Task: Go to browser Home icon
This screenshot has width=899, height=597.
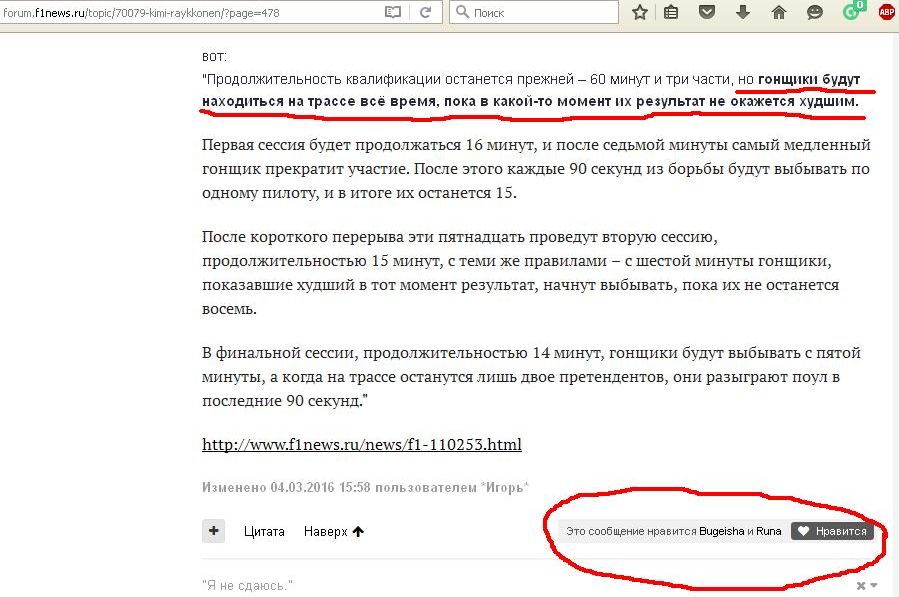Action: pyautogui.click(x=779, y=12)
